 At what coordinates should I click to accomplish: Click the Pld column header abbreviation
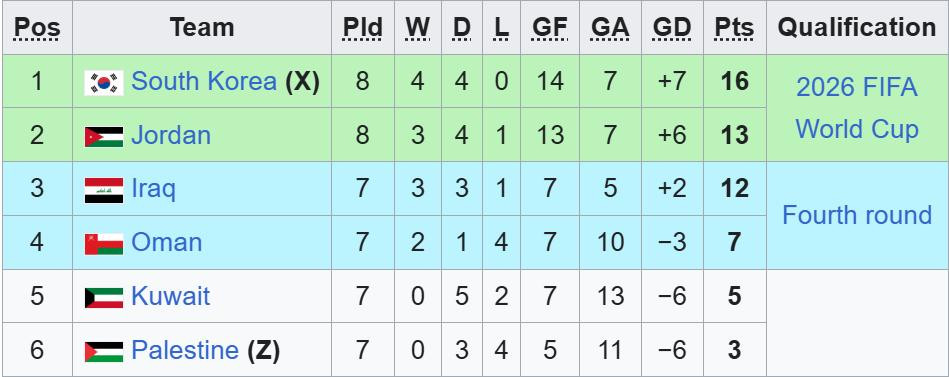[x=363, y=28]
